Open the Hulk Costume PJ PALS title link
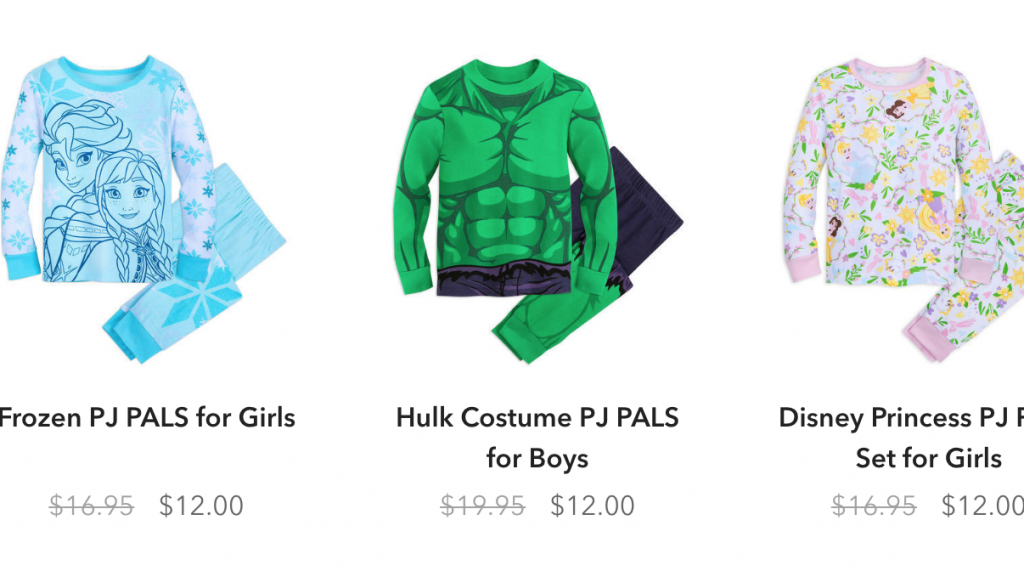The width and height of the screenshot is (1024, 588). point(537,438)
